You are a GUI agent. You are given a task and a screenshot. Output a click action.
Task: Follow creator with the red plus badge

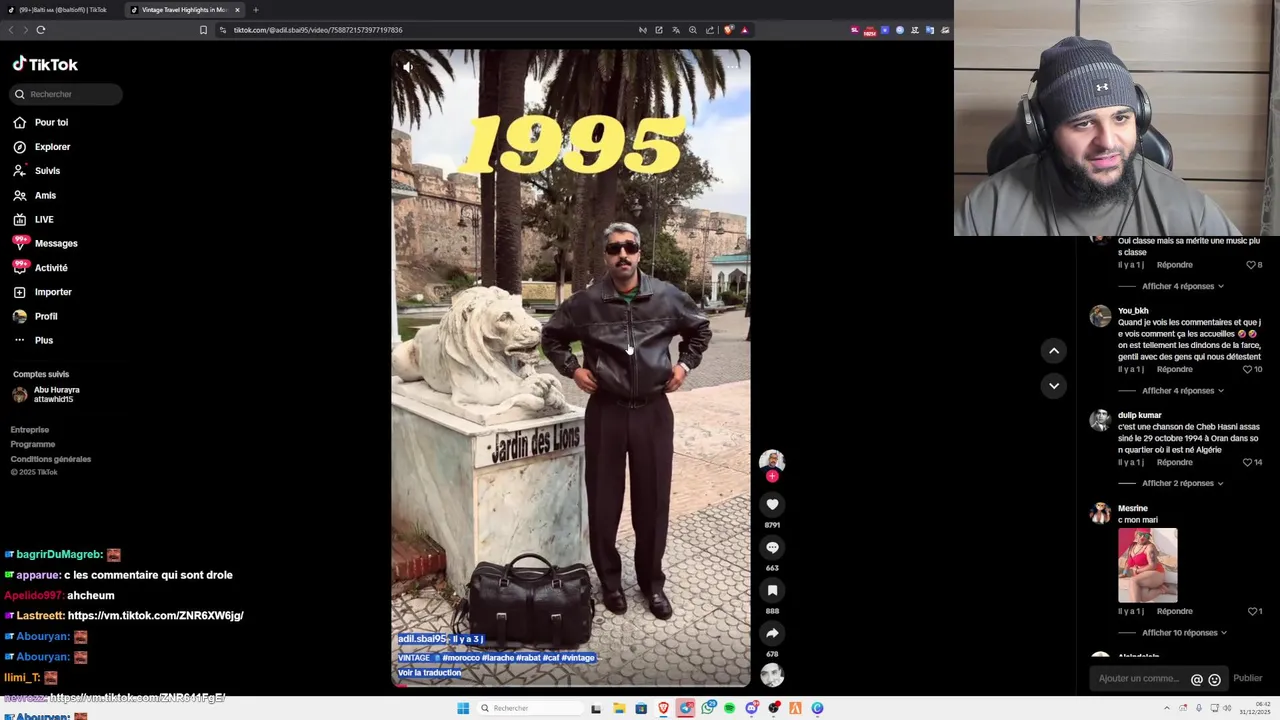772,476
